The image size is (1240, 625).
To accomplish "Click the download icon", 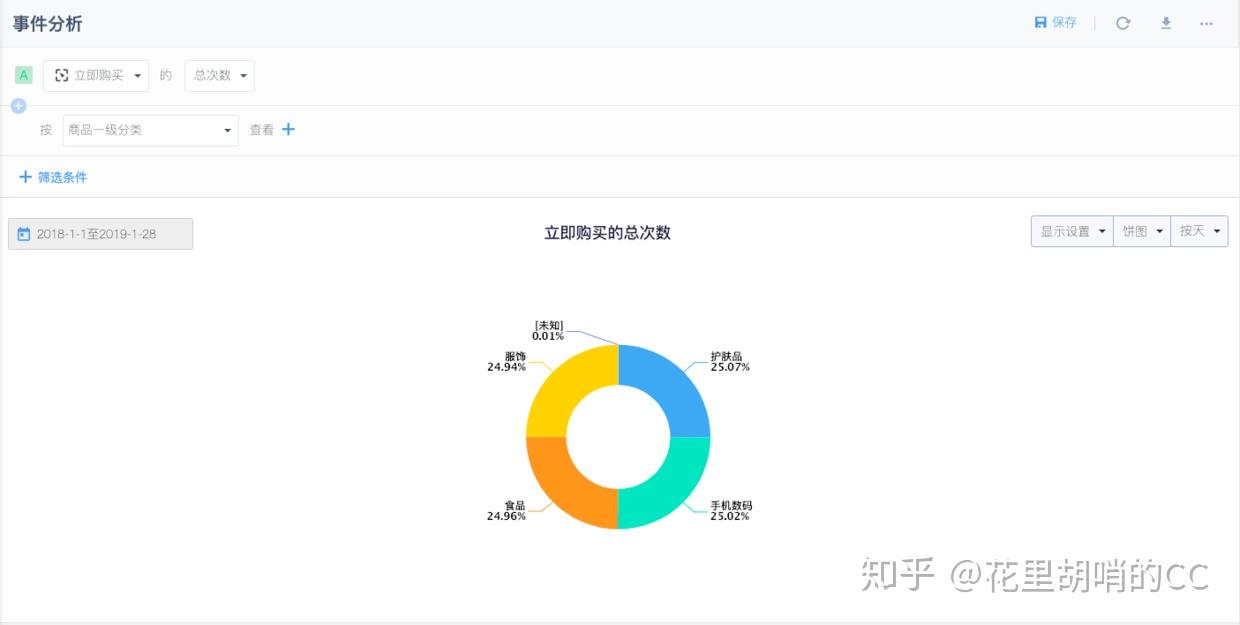I will tap(1166, 23).
